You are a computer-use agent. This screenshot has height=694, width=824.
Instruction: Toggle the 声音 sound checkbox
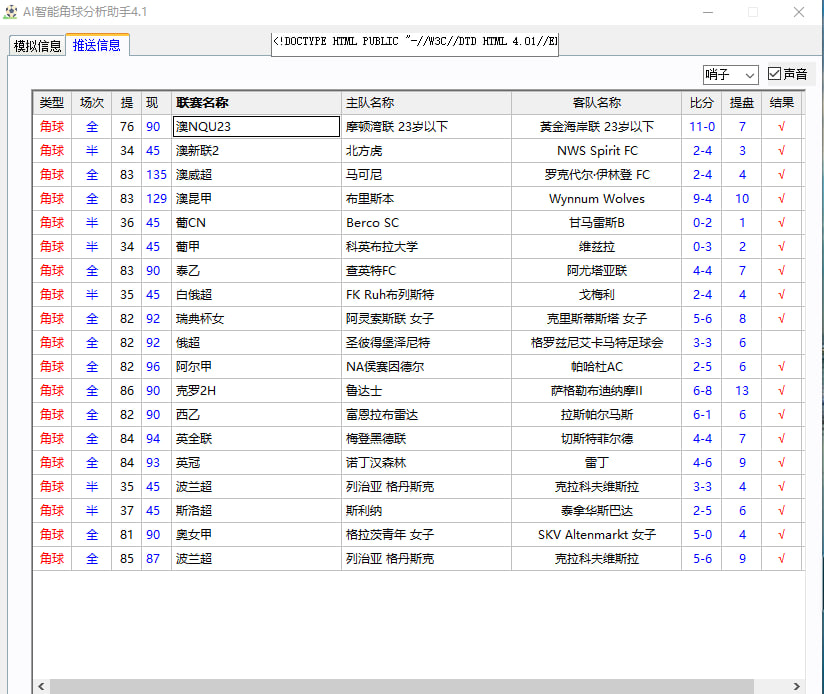[x=775, y=74]
